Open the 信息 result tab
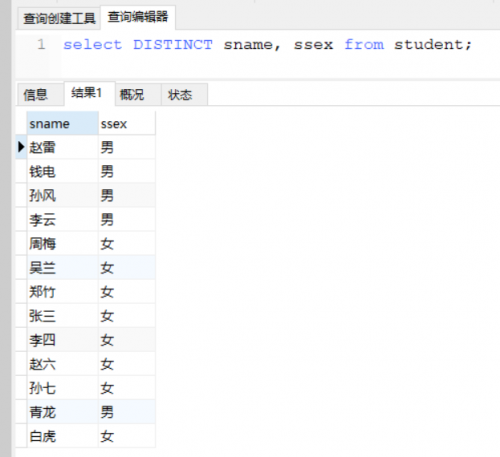The width and height of the screenshot is (500, 457). click(40, 95)
